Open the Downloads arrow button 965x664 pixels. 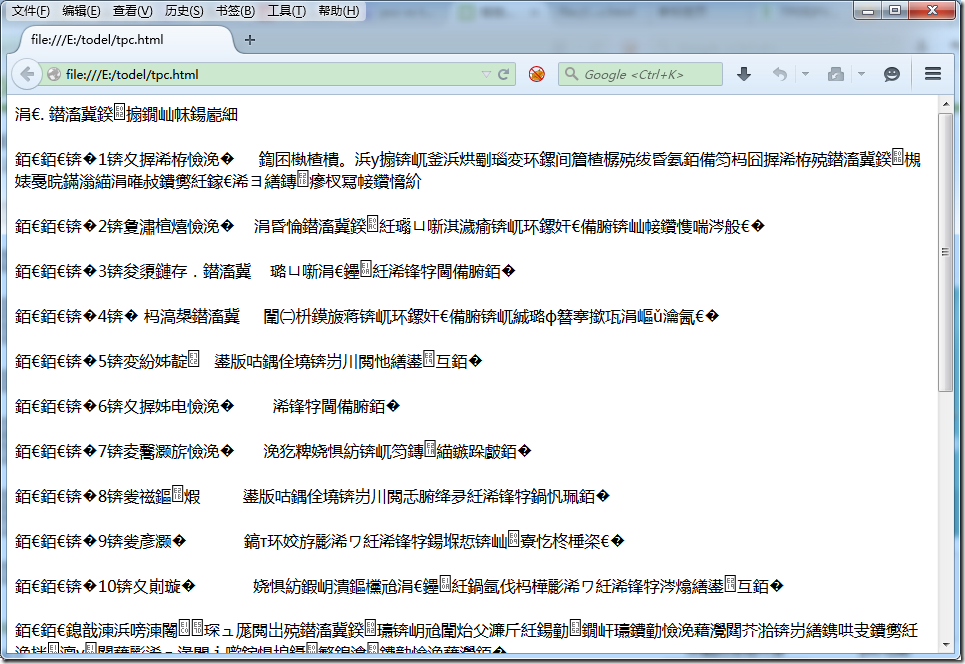pyautogui.click(x=743, y=74)
